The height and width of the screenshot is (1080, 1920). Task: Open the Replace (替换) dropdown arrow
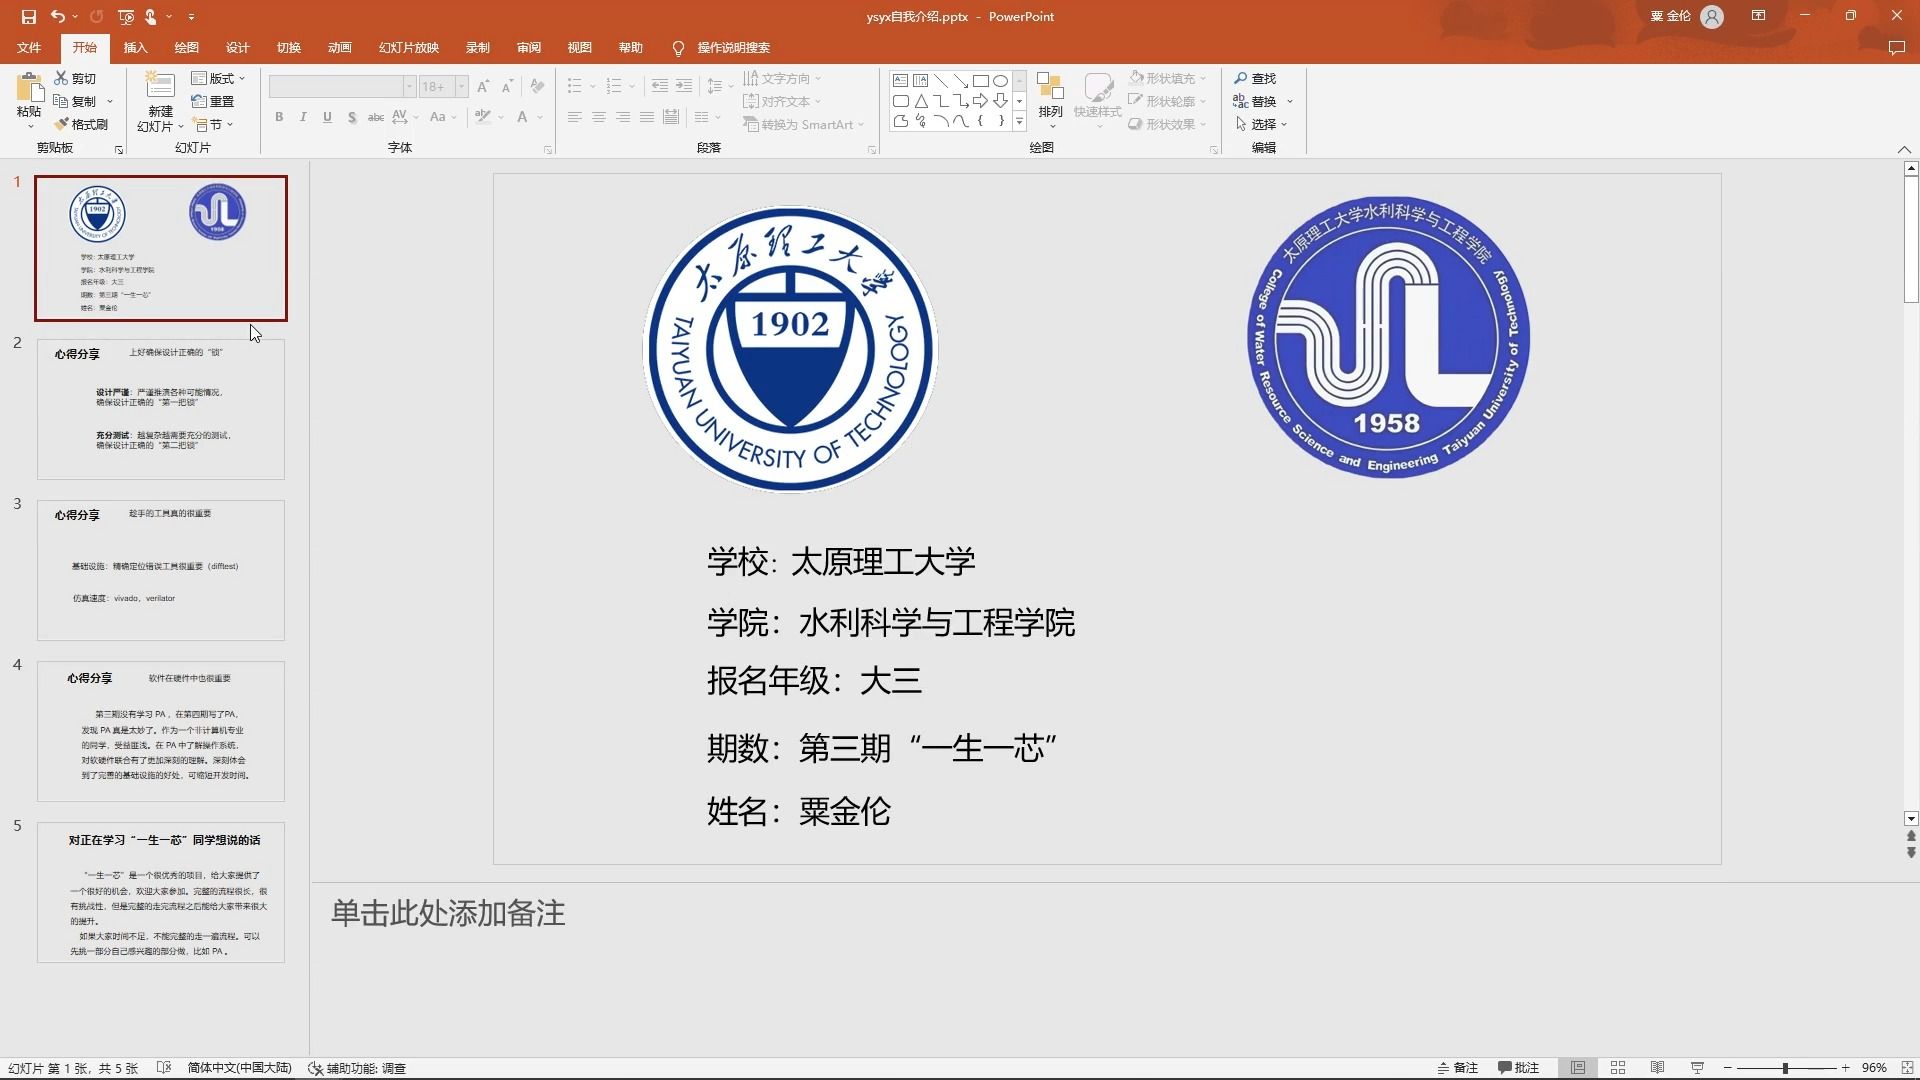tap(1290, 101)
